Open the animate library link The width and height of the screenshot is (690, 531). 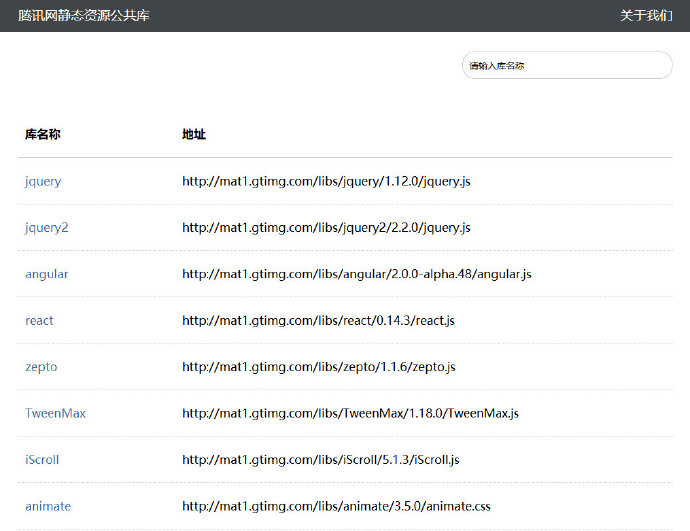pyautogui.click(x=48, y=506)
